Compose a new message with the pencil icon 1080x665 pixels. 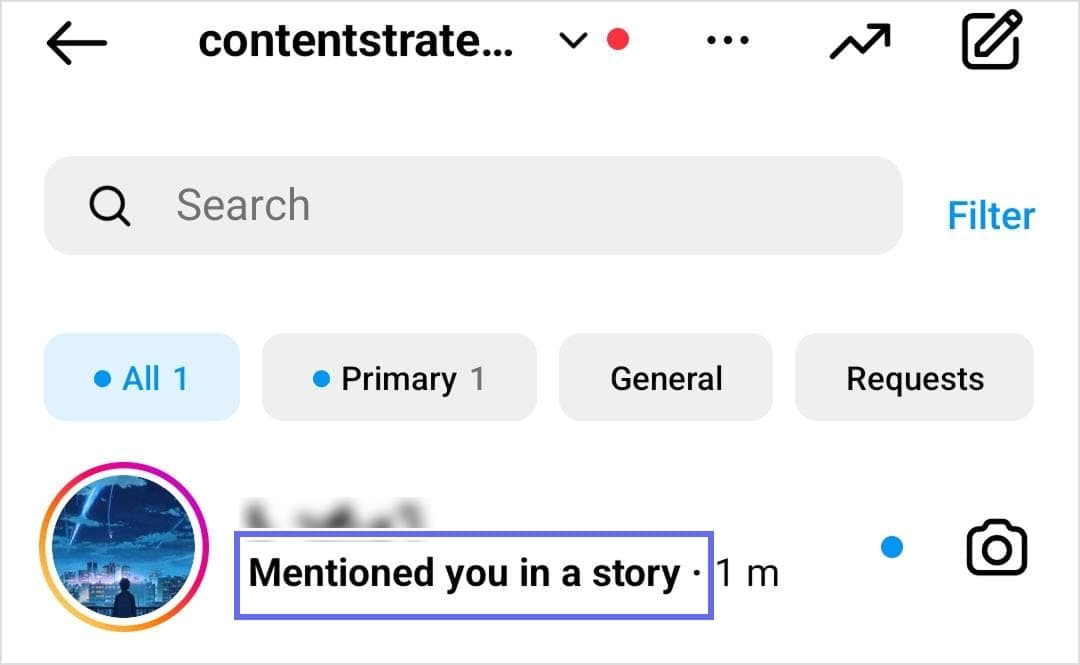click(991, 39)
